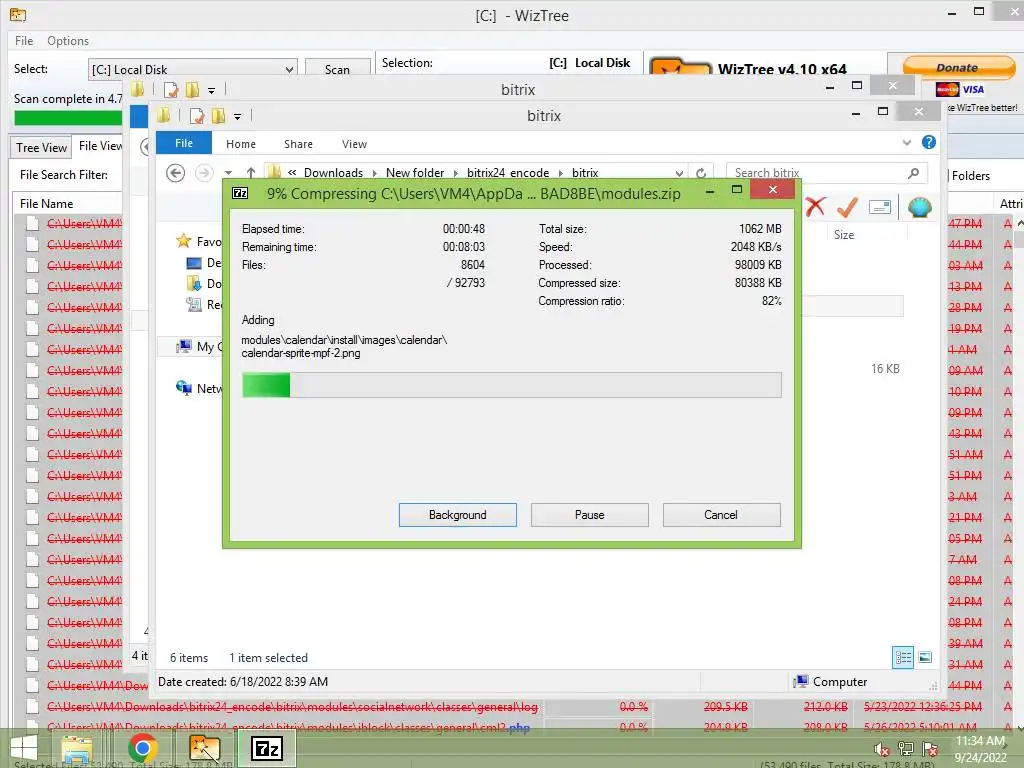This screenshot has height=768, width=1024.
Task: Click the drive icon in WizTree toolbar
Action: [x=880, y=208]
